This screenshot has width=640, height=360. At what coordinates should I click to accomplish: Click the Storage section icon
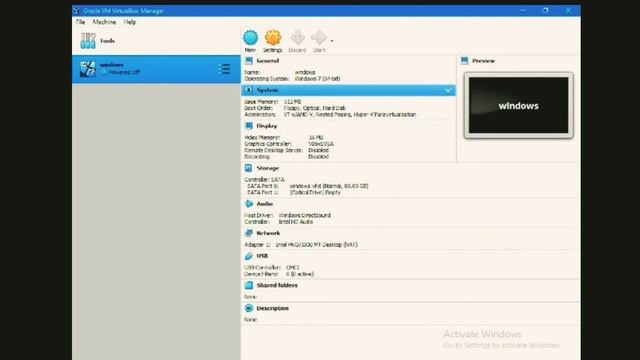pos(249,168)
